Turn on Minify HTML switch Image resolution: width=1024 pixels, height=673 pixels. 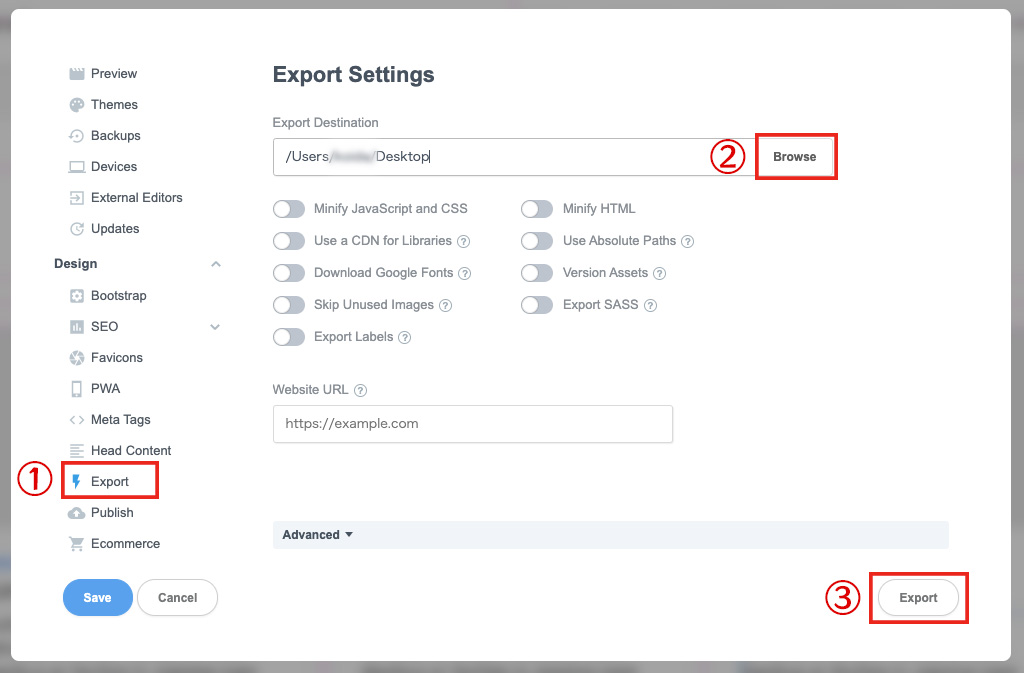[537, 209]
